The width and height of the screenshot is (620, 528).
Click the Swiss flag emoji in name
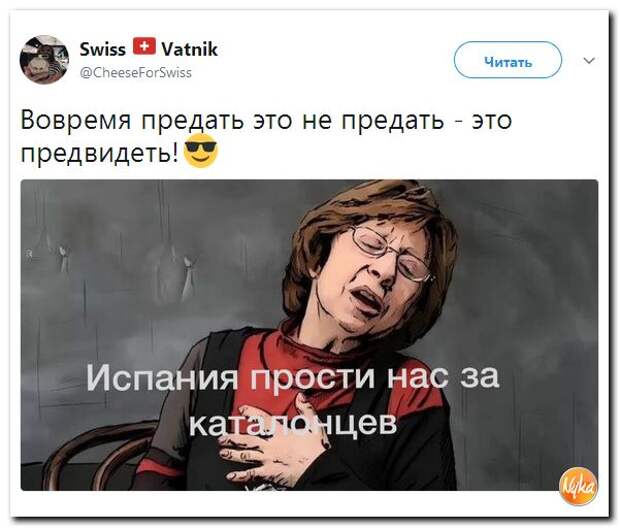click(144, 46)
